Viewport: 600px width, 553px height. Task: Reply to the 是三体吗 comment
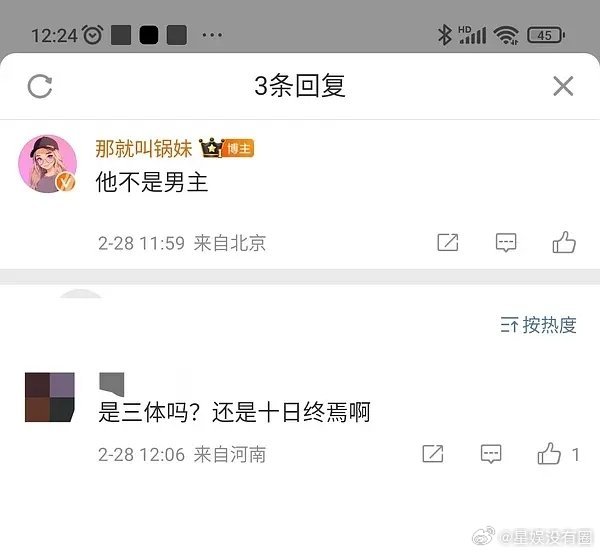(x=491, y=454)
